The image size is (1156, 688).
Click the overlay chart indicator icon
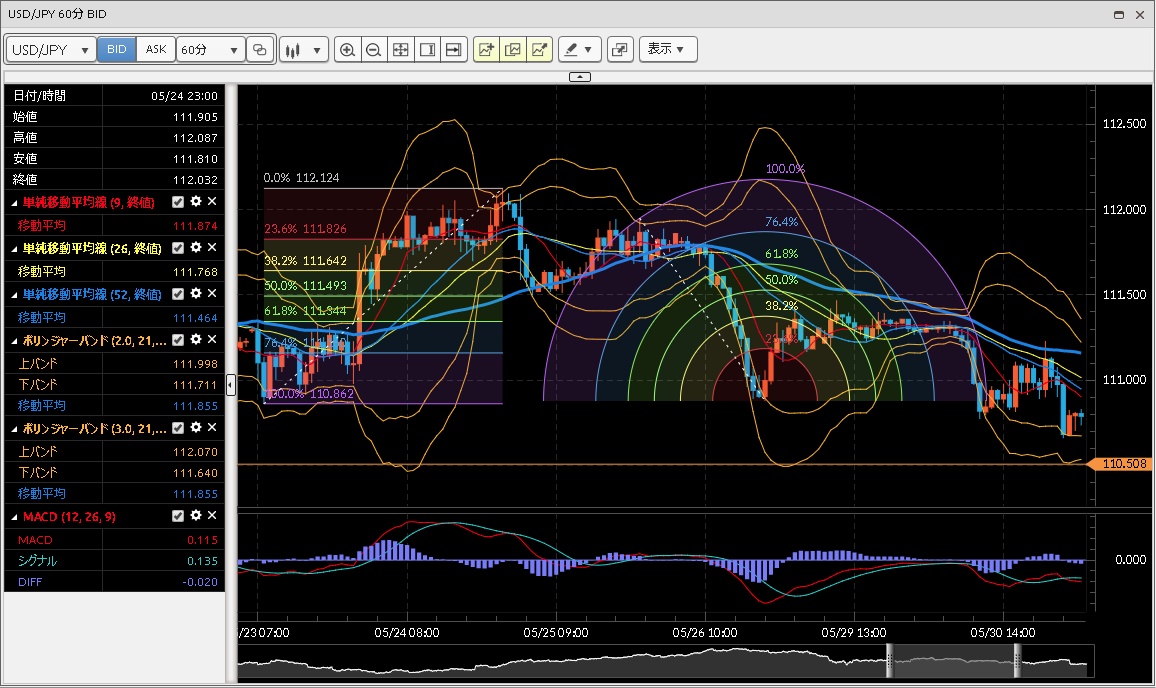[x=513, y=49]
